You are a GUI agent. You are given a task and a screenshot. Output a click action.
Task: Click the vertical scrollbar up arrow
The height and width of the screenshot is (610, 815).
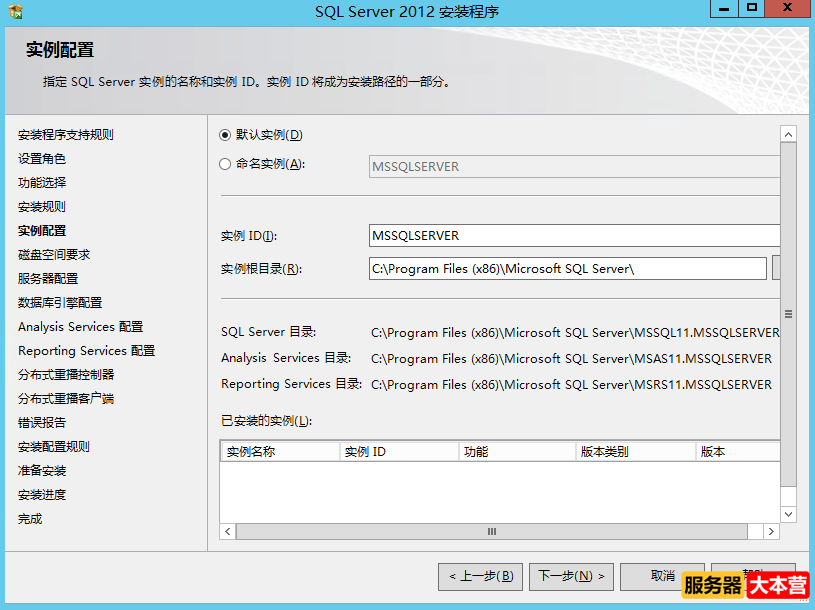pyautogui.click(x=788, y=135)
